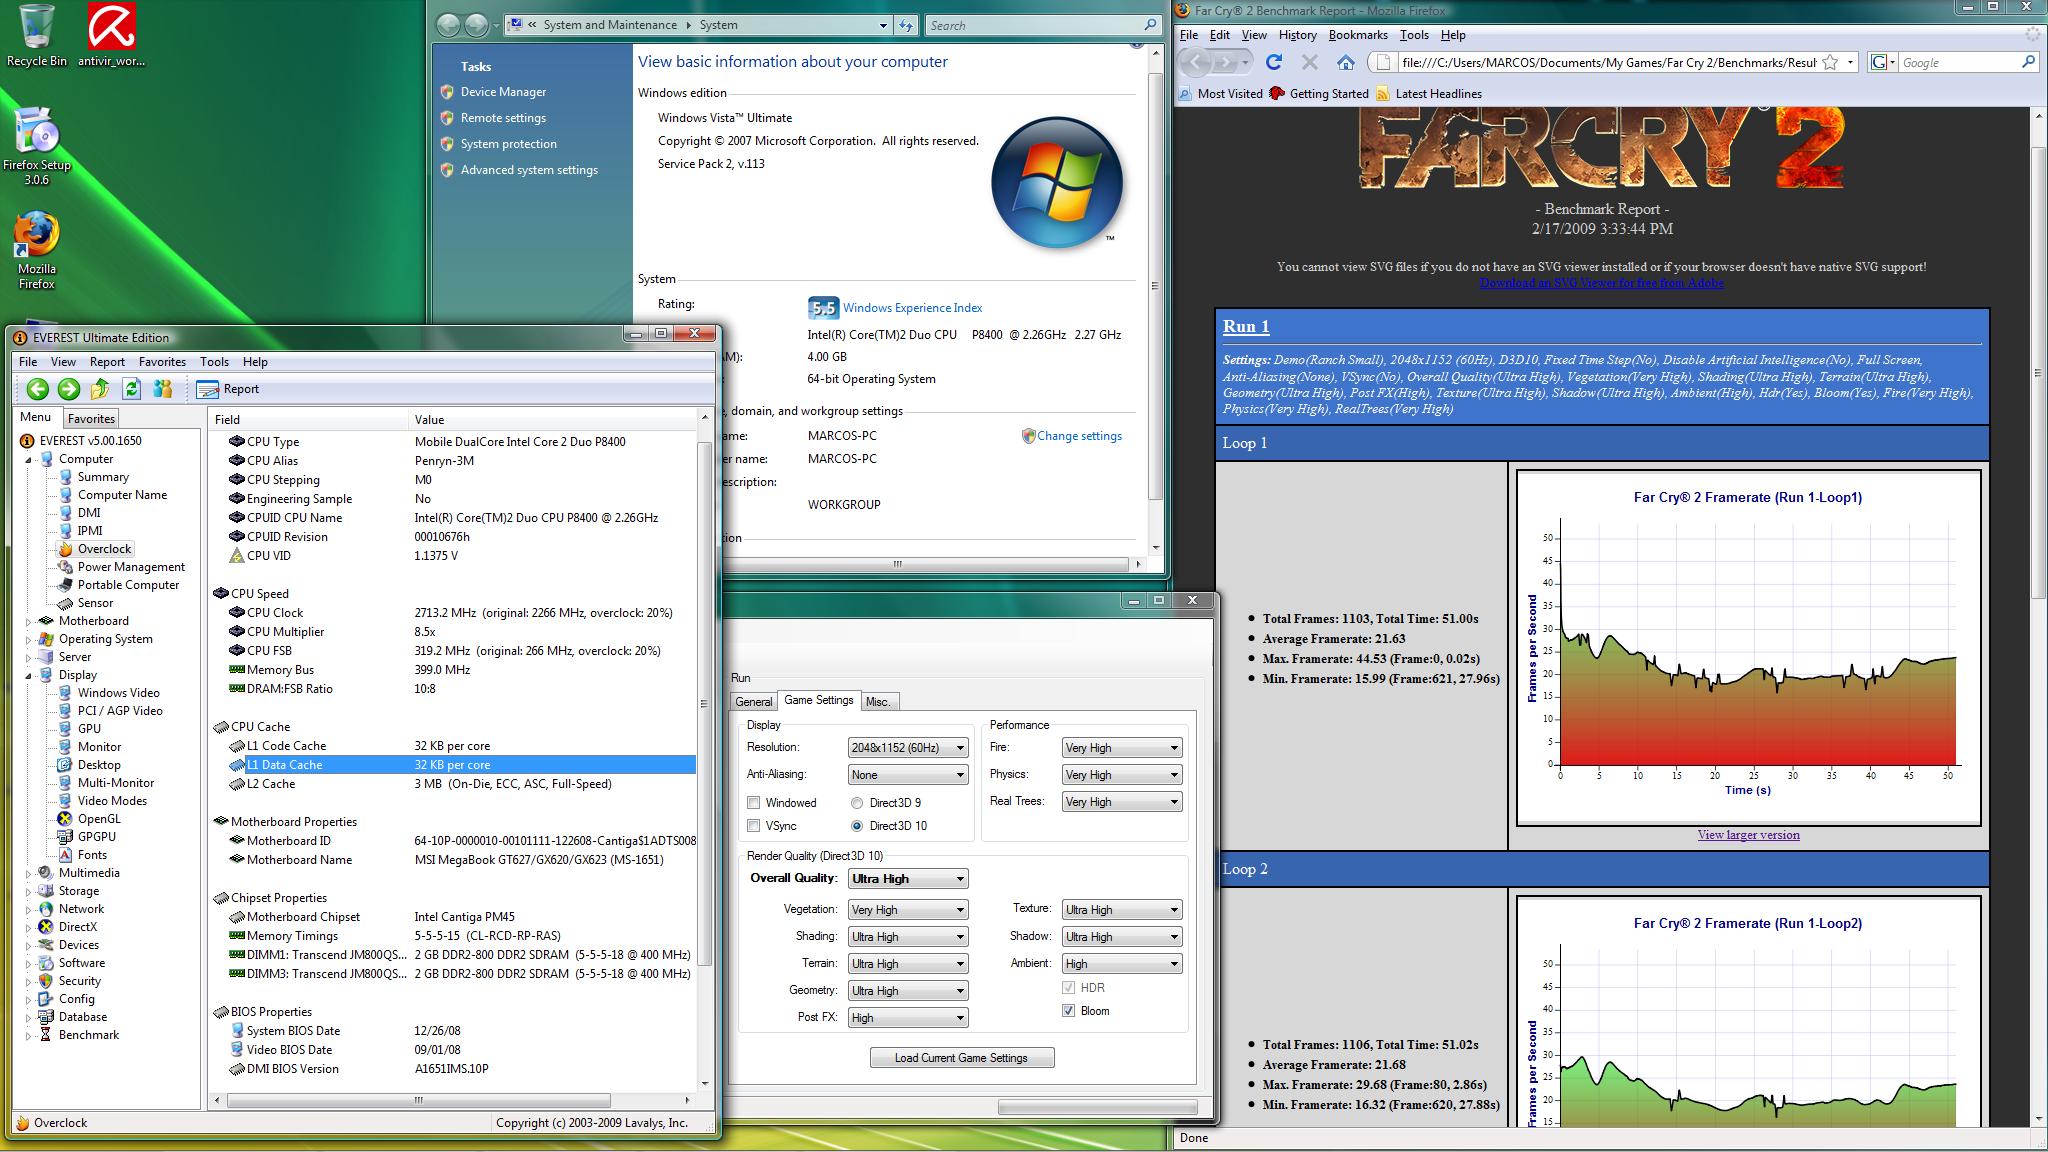This screenshot has height=1152, width=2048.
Task: Click Search field in System window
Action: point(1043,25)
